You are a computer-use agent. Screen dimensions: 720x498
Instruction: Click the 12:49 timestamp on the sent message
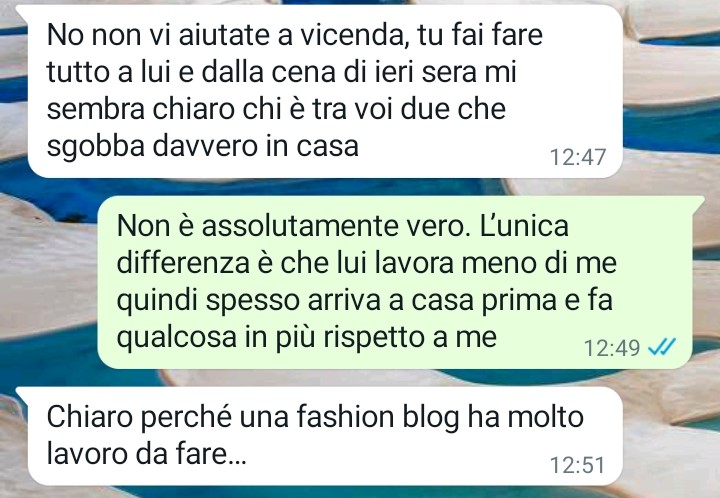pos(612,348)
